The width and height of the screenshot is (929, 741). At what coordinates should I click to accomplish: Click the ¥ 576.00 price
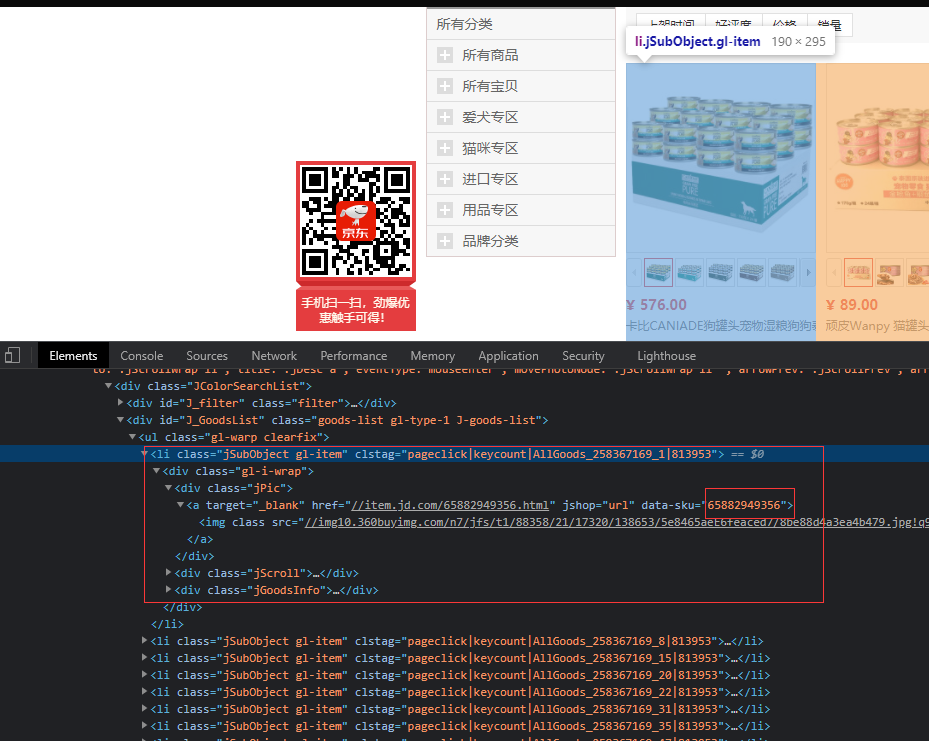(x=656, y=305)
